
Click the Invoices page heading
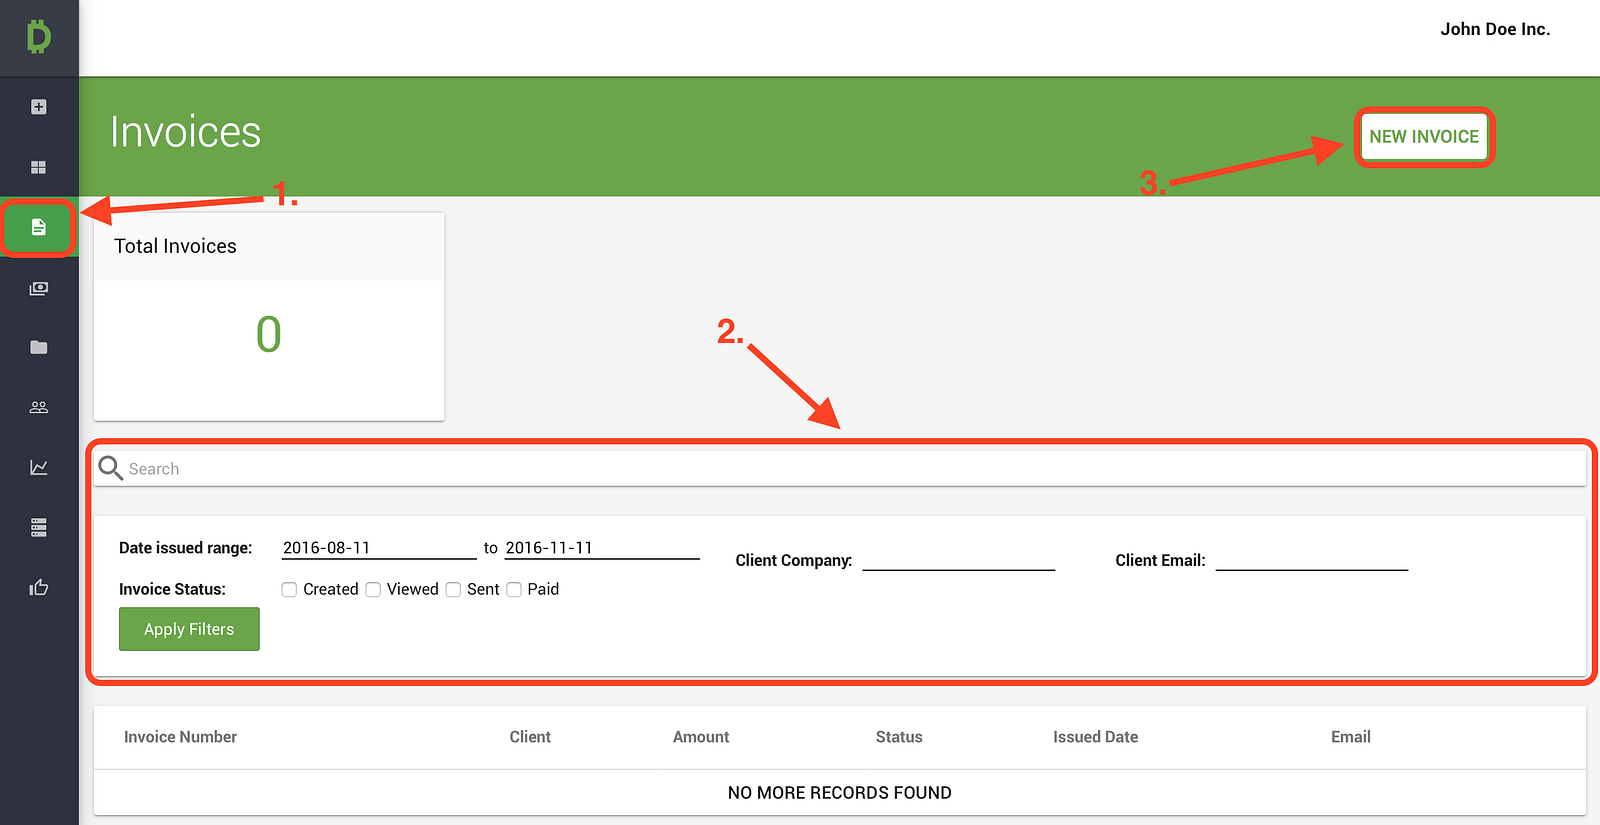[x=185, y=132]
